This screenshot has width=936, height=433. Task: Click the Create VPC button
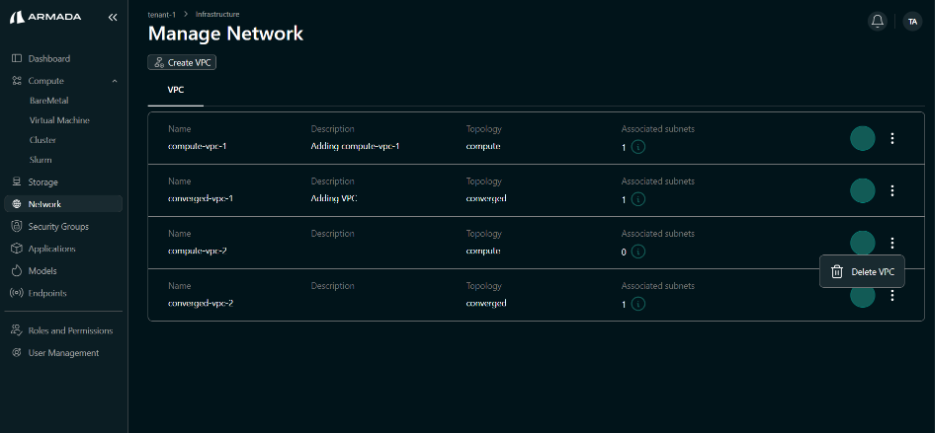[182, 62]
